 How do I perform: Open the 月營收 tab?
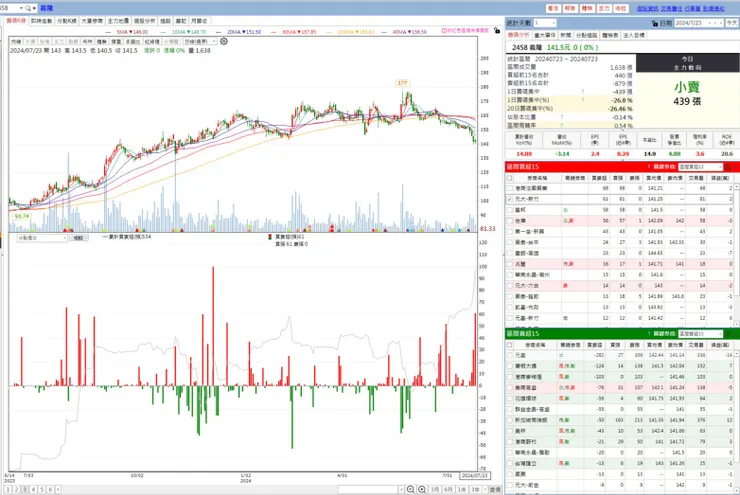(x=199, y=21)
